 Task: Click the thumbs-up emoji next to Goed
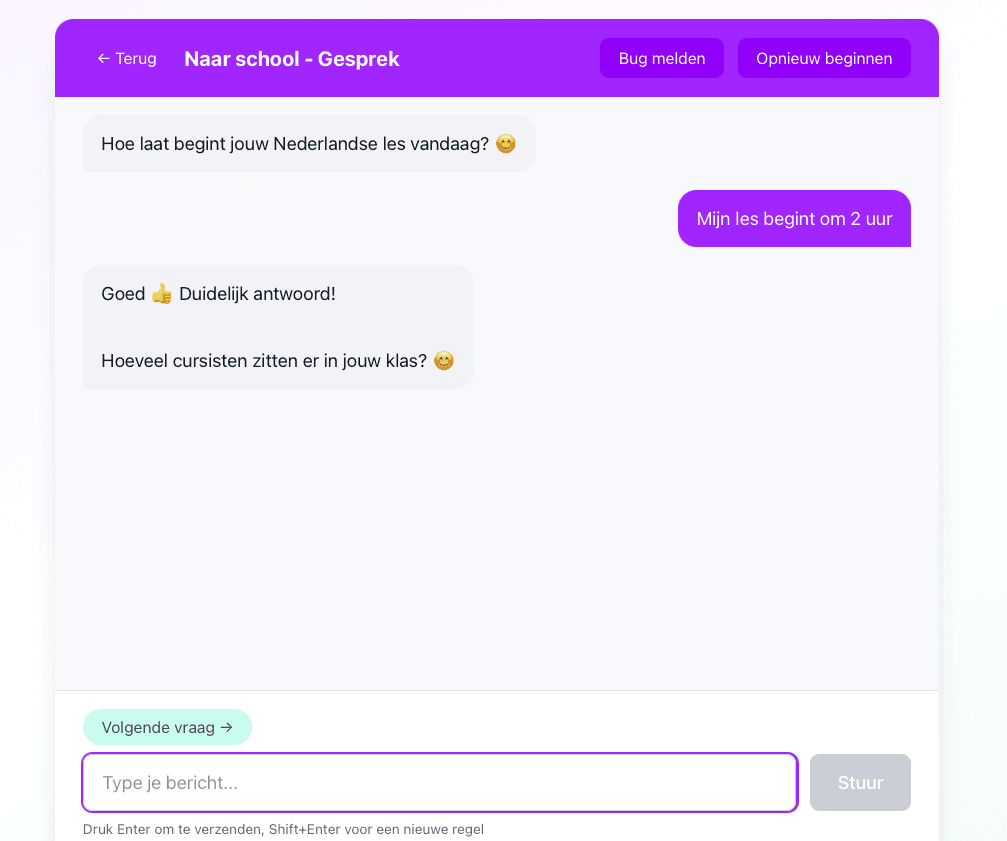point(162,294)
